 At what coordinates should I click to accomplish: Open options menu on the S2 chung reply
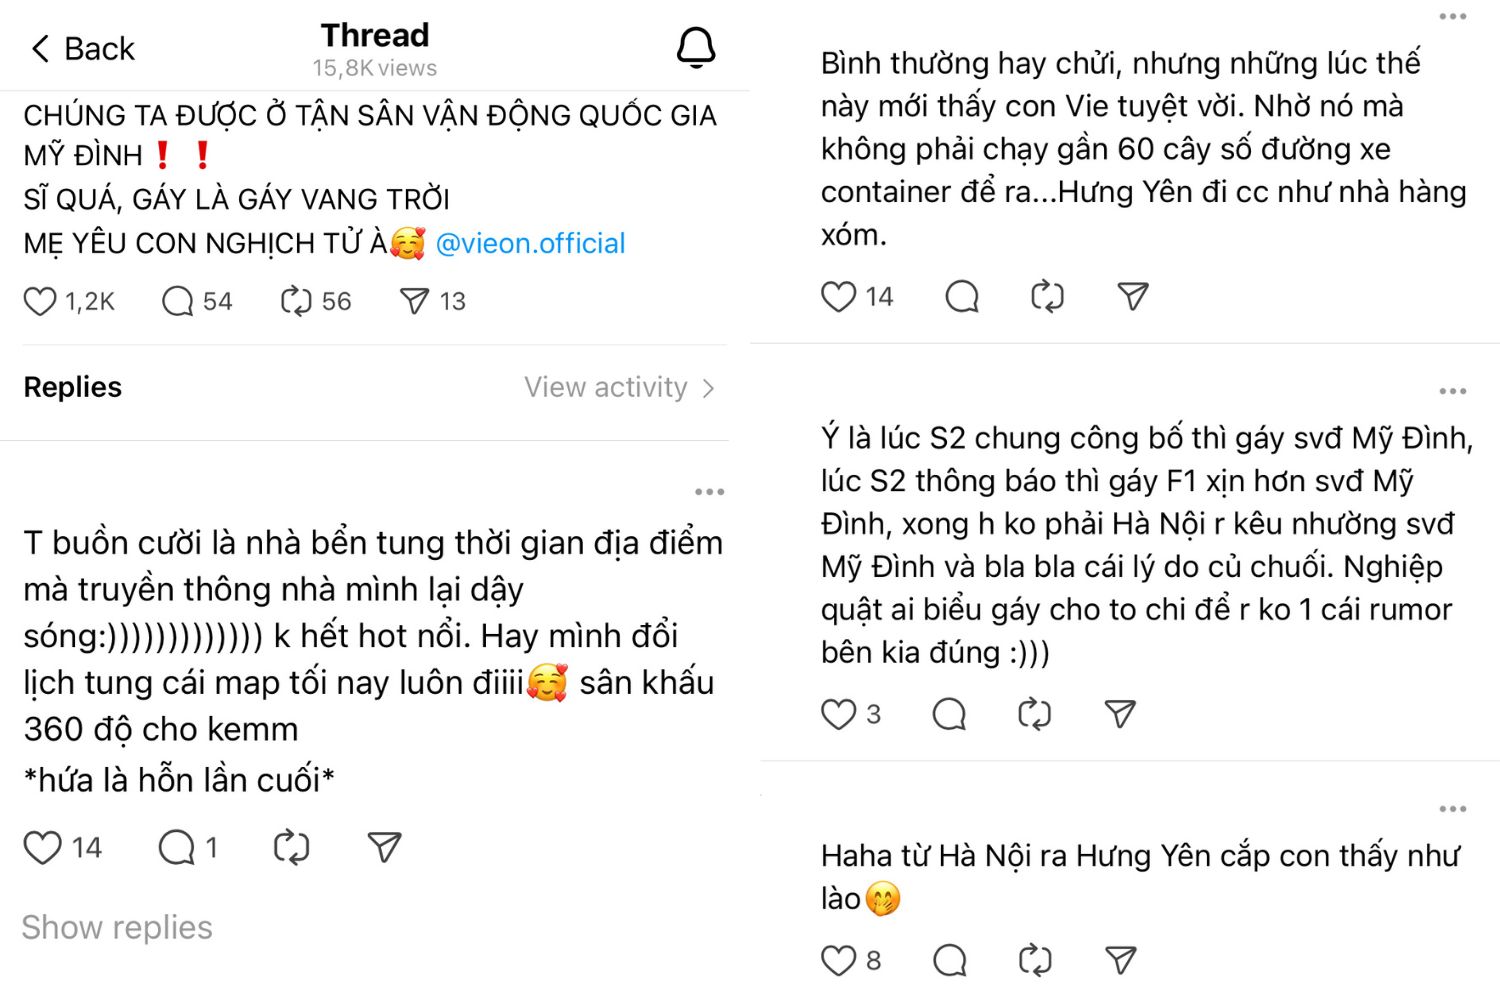point(1451,390)
